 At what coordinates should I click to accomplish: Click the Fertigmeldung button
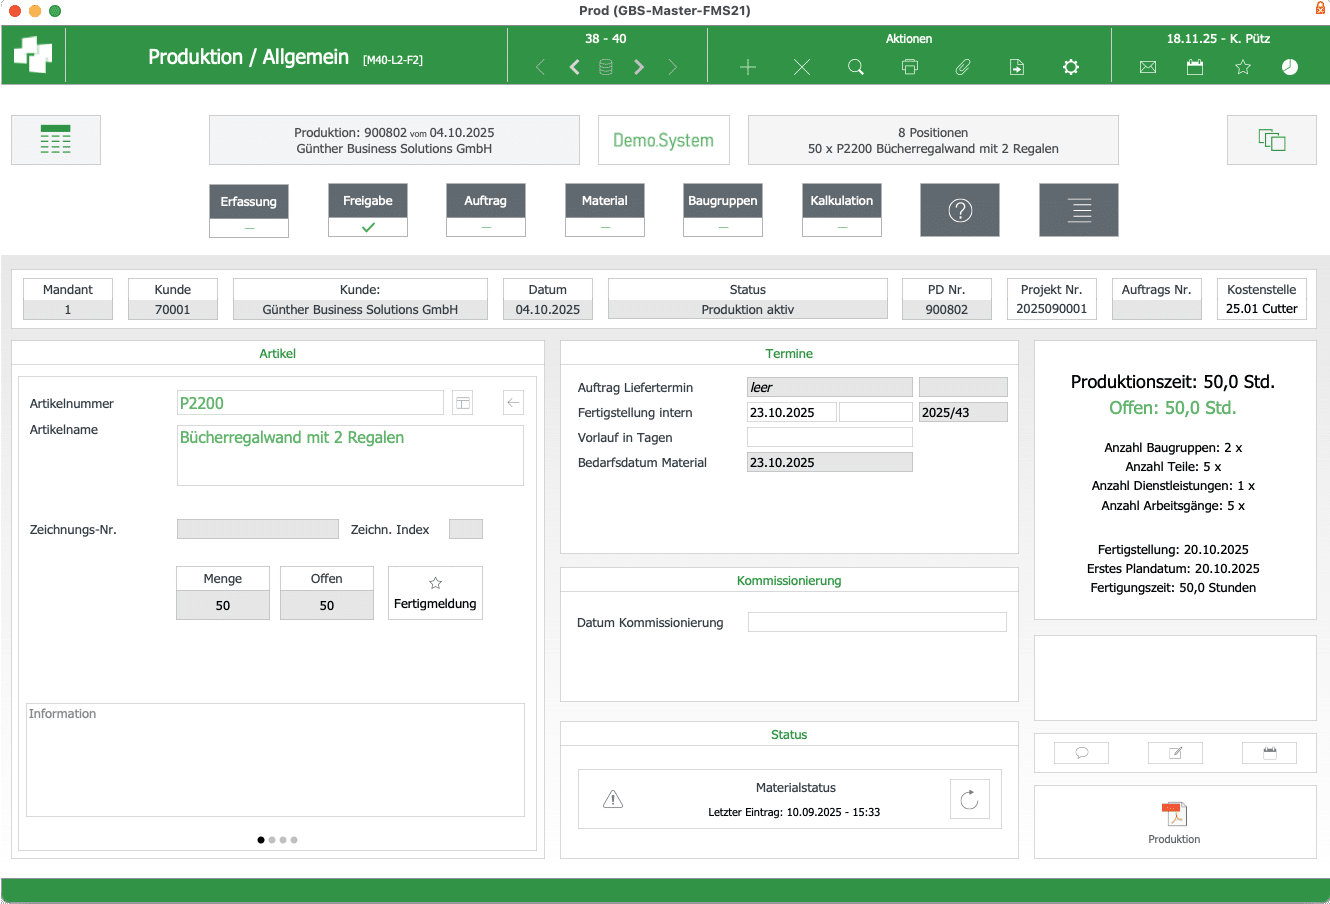(x=435, y=593)
